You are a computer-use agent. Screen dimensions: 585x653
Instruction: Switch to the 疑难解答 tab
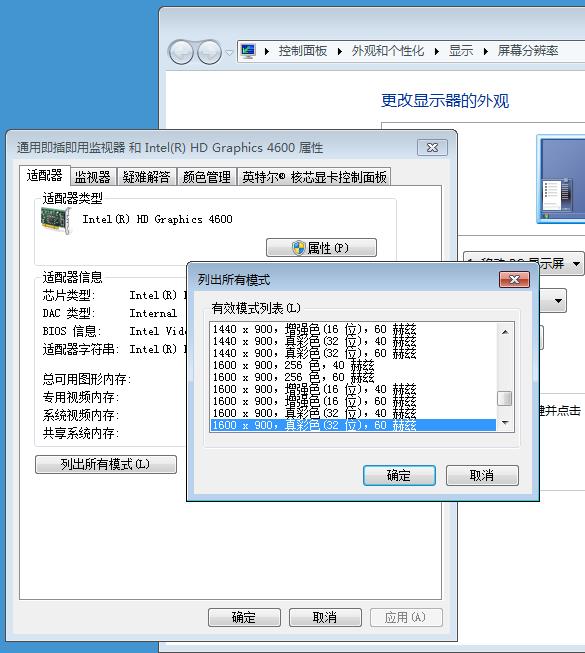[147, 177]
